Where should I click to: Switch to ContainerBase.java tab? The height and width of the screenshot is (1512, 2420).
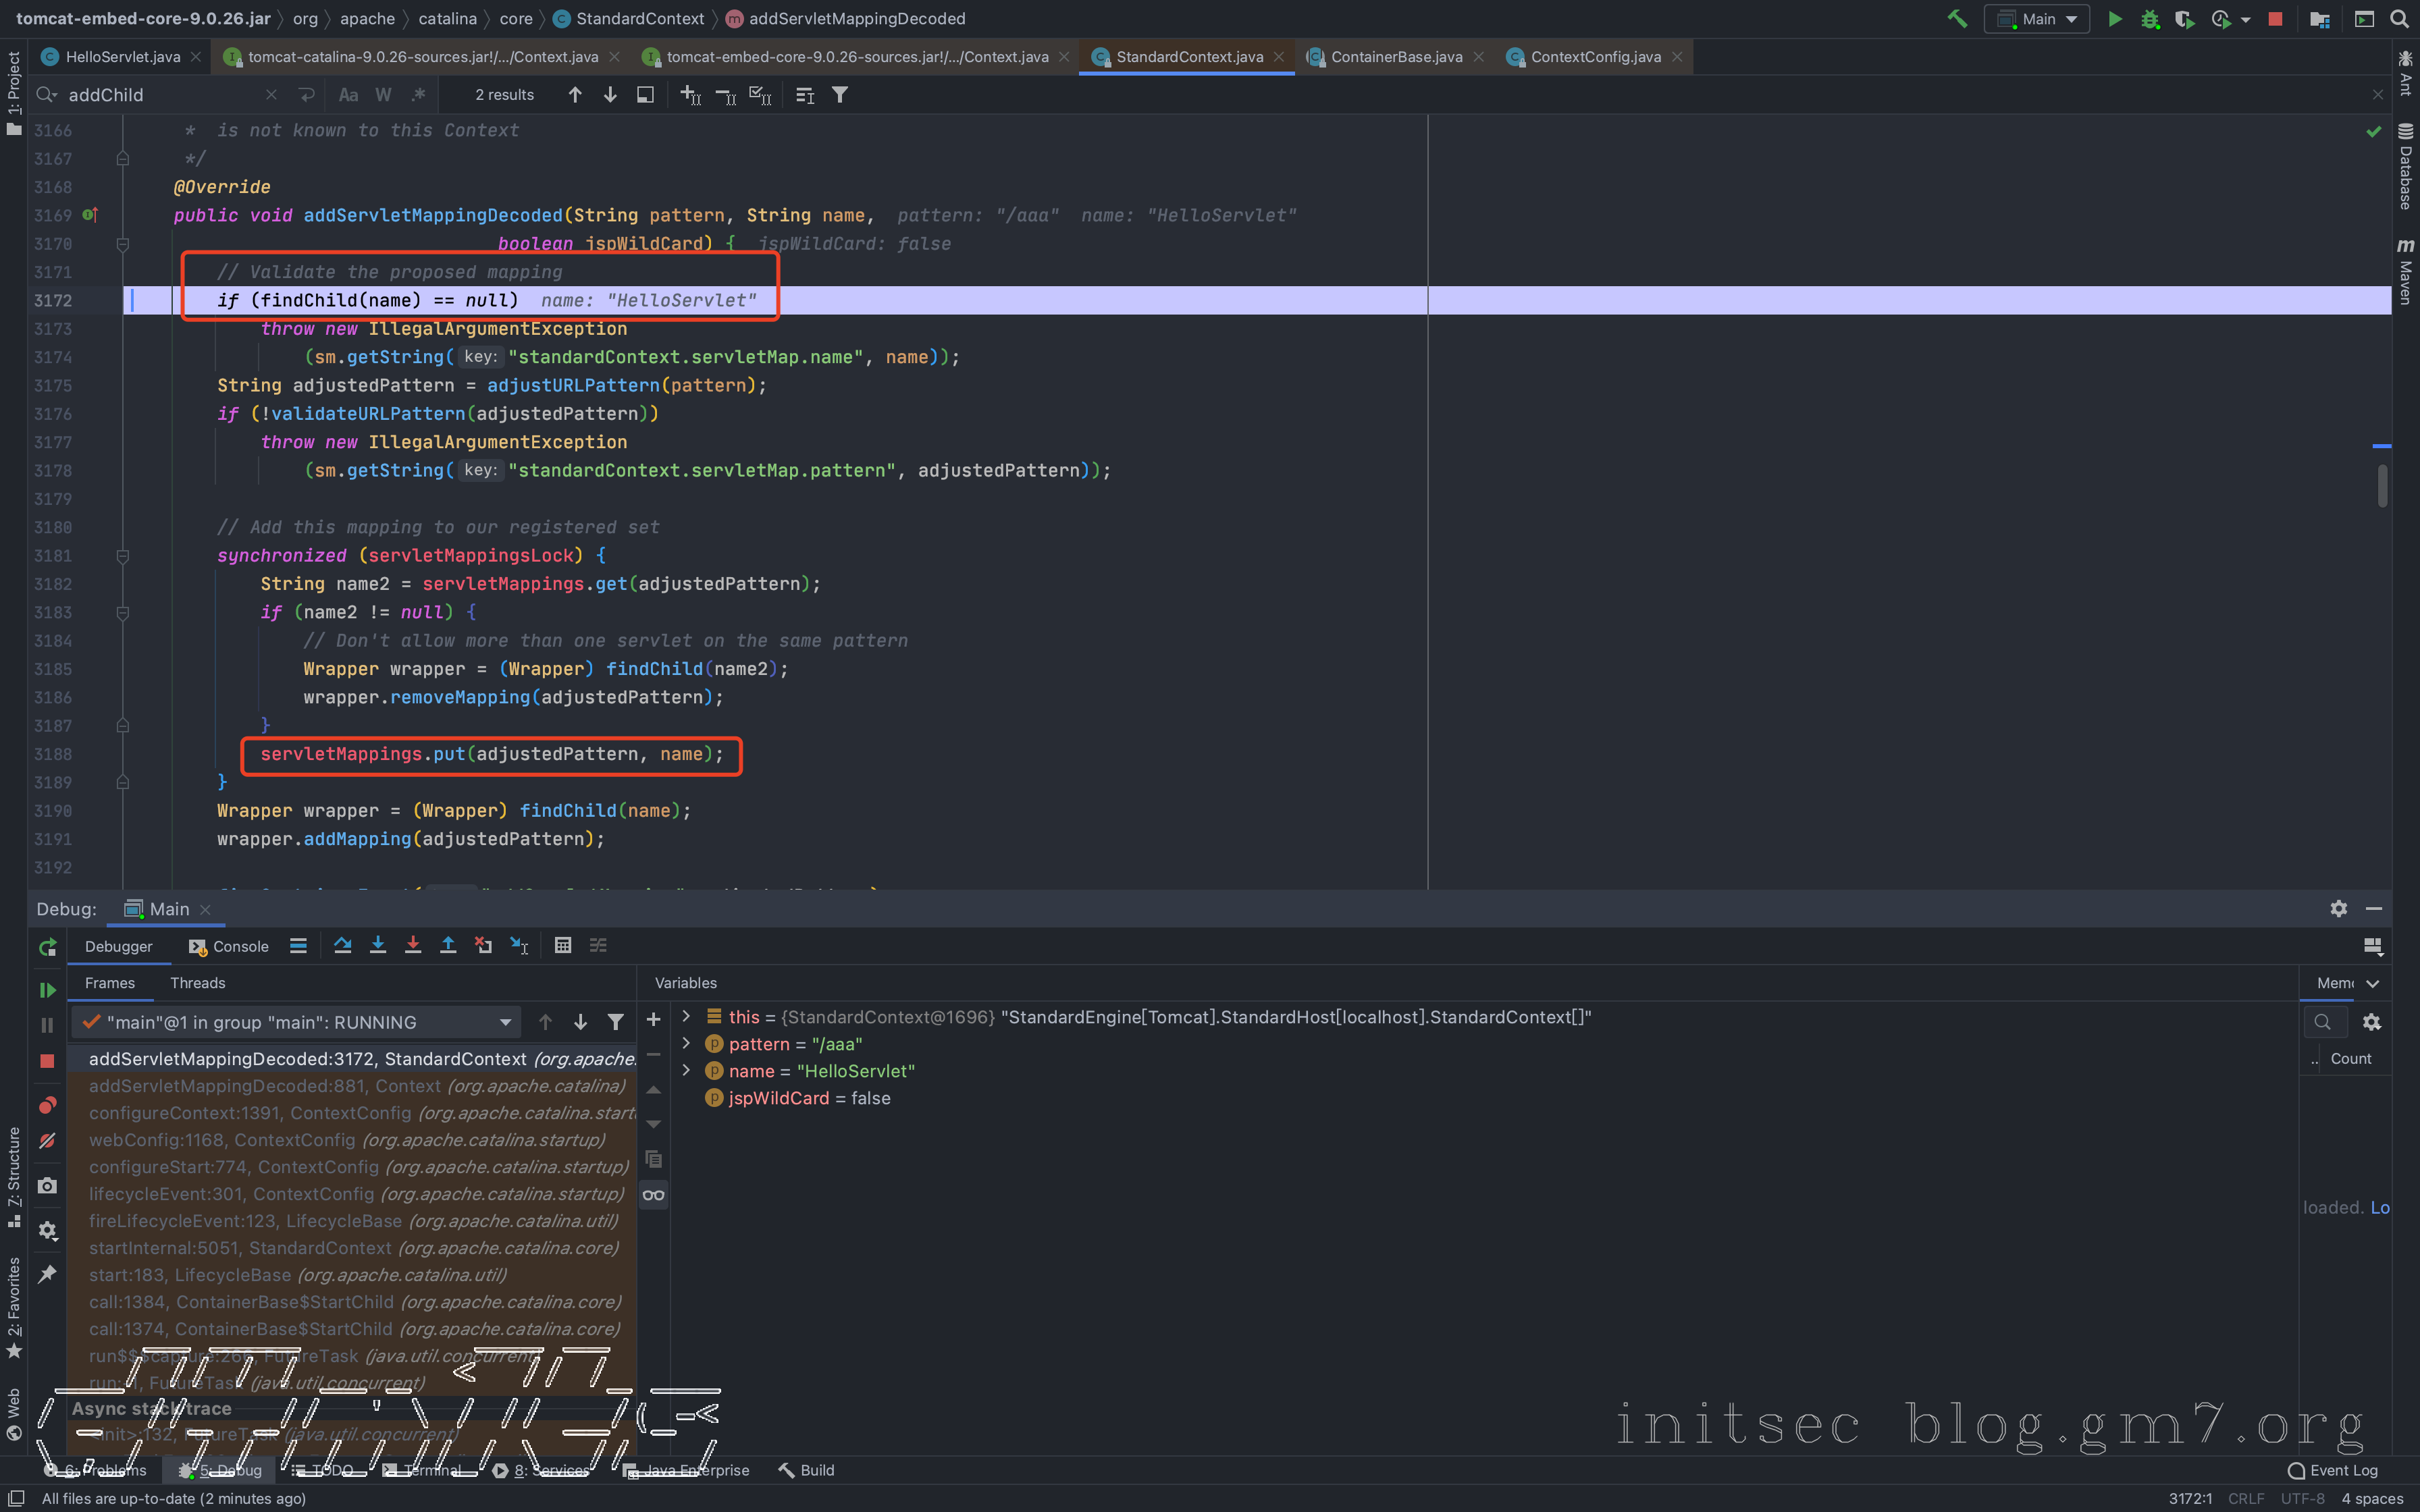tap(1395, 57)
